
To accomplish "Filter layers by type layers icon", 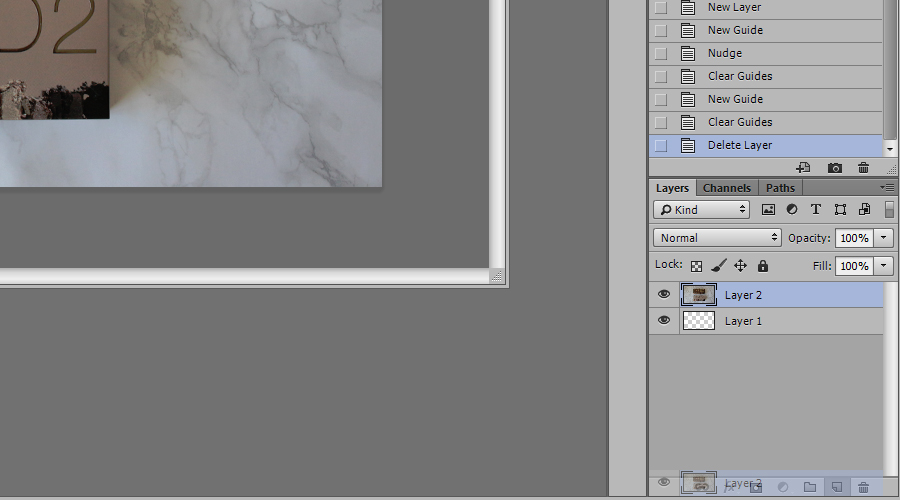I will (x=816, y=210).
